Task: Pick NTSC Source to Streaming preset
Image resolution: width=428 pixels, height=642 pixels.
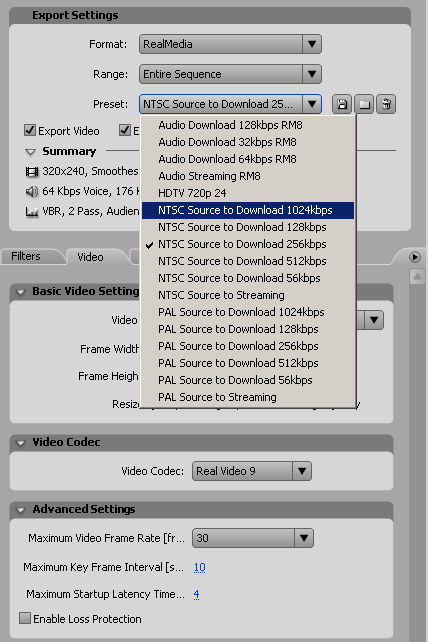Action: click(248, 295)
